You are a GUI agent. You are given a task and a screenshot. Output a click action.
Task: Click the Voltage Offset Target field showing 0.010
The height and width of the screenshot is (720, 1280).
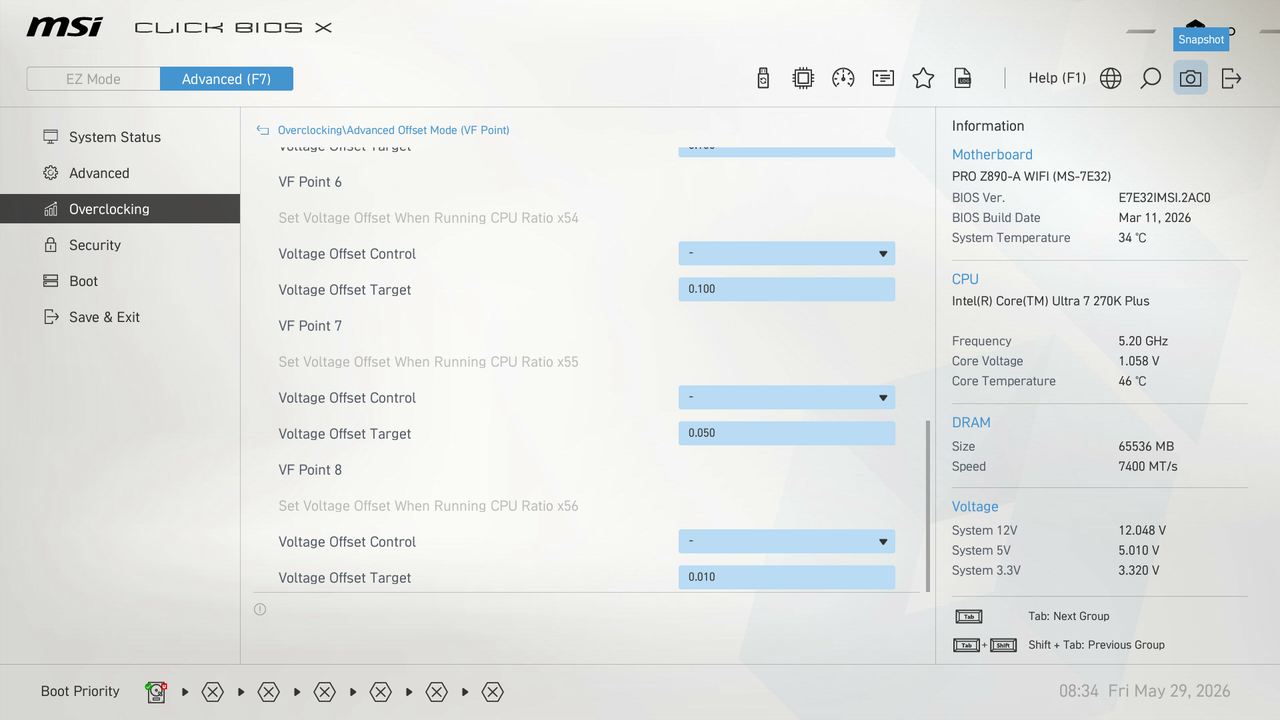coord(786,577)
